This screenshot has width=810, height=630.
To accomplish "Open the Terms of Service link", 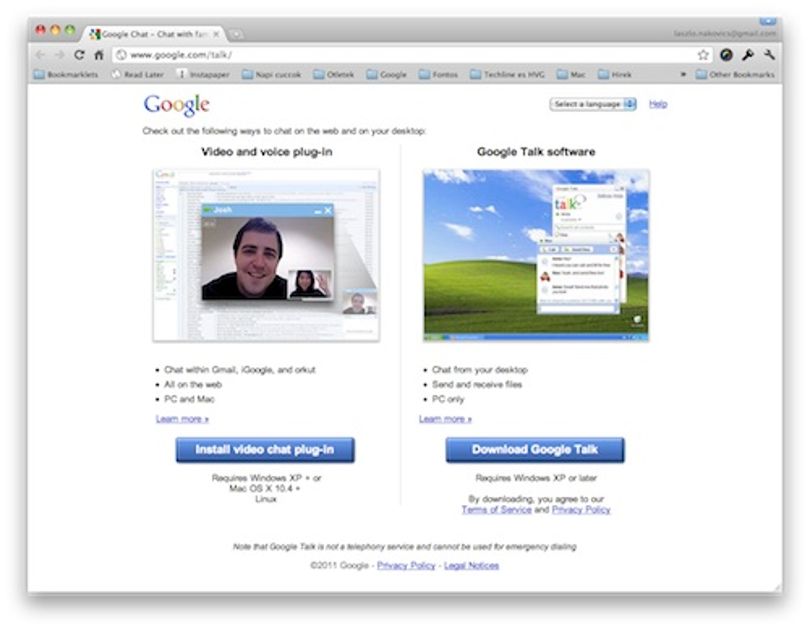I will point(496,510).
